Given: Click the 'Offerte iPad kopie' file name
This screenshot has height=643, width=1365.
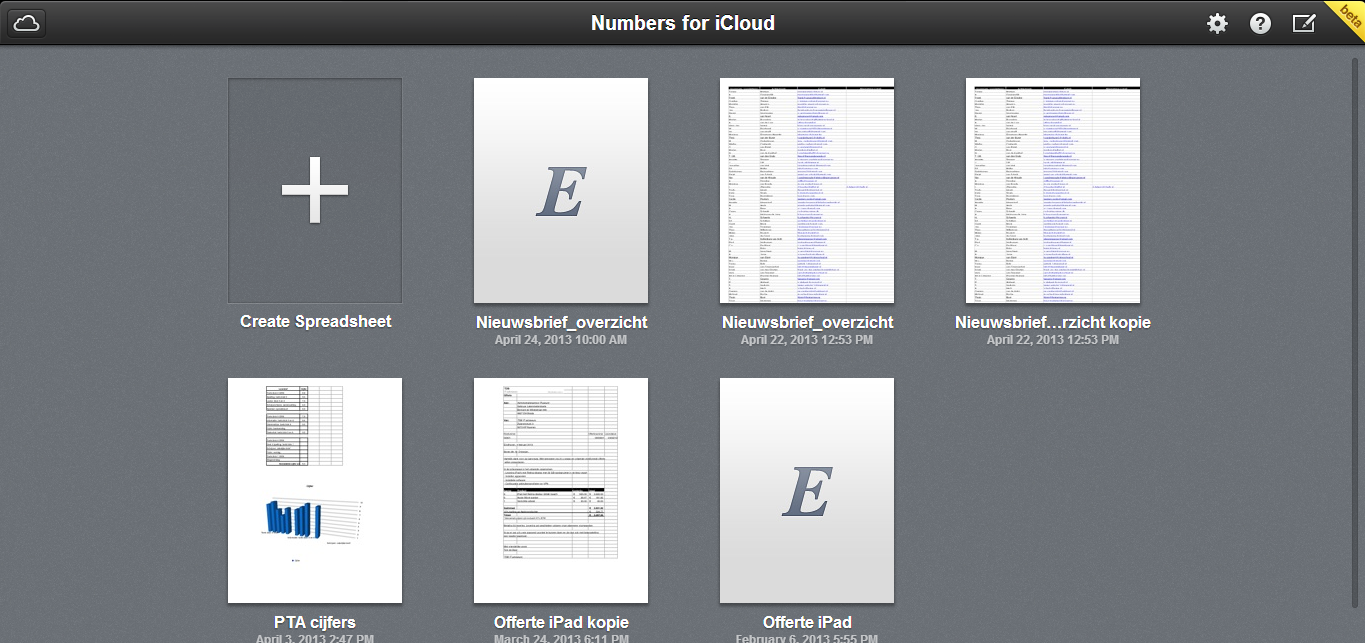Looking at the screenshot, I should pos(561,622).
